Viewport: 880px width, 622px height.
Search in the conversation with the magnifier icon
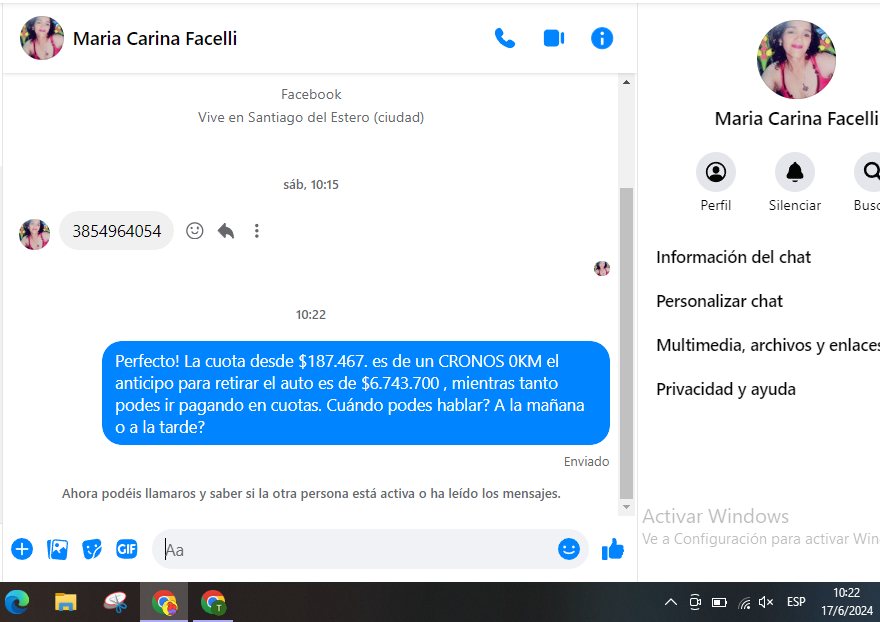(869, 172)
